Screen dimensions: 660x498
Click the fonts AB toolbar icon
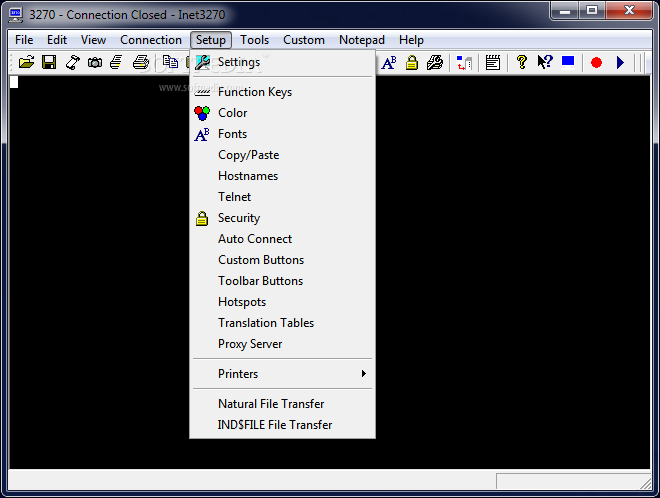tap(389, 63)
